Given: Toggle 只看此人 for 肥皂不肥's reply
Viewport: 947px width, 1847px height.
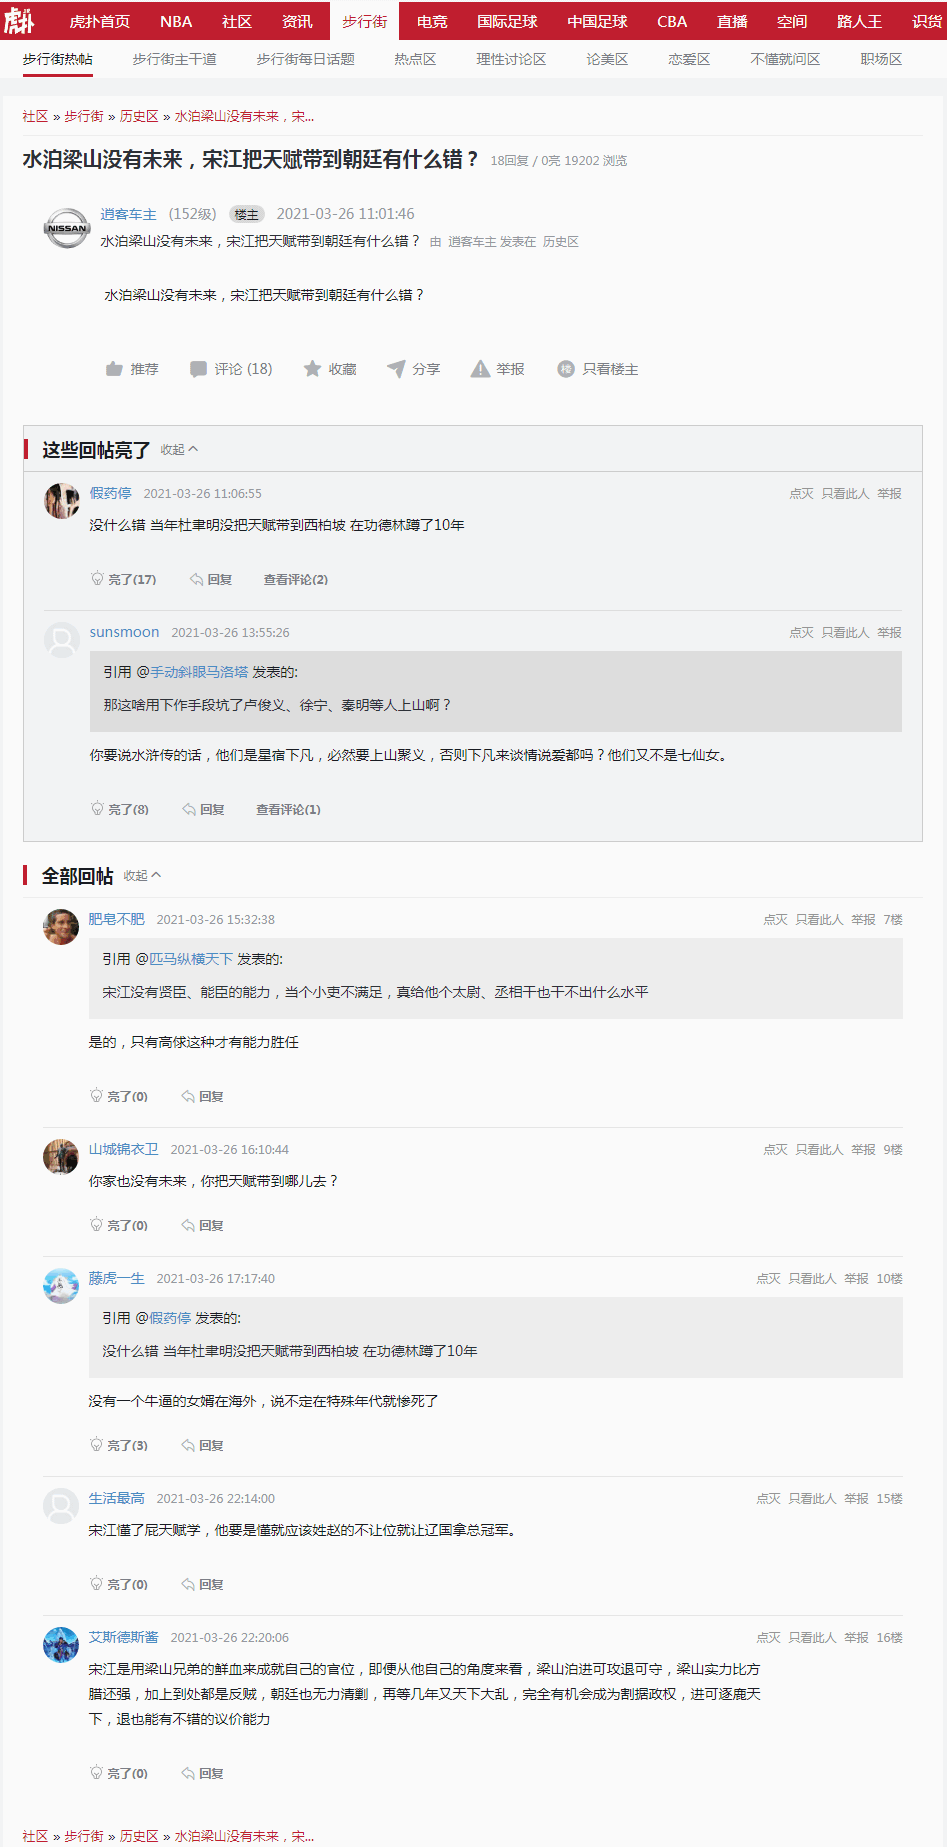Looking at the screenshot, I should pyautogui.click(x=819, y=919).
